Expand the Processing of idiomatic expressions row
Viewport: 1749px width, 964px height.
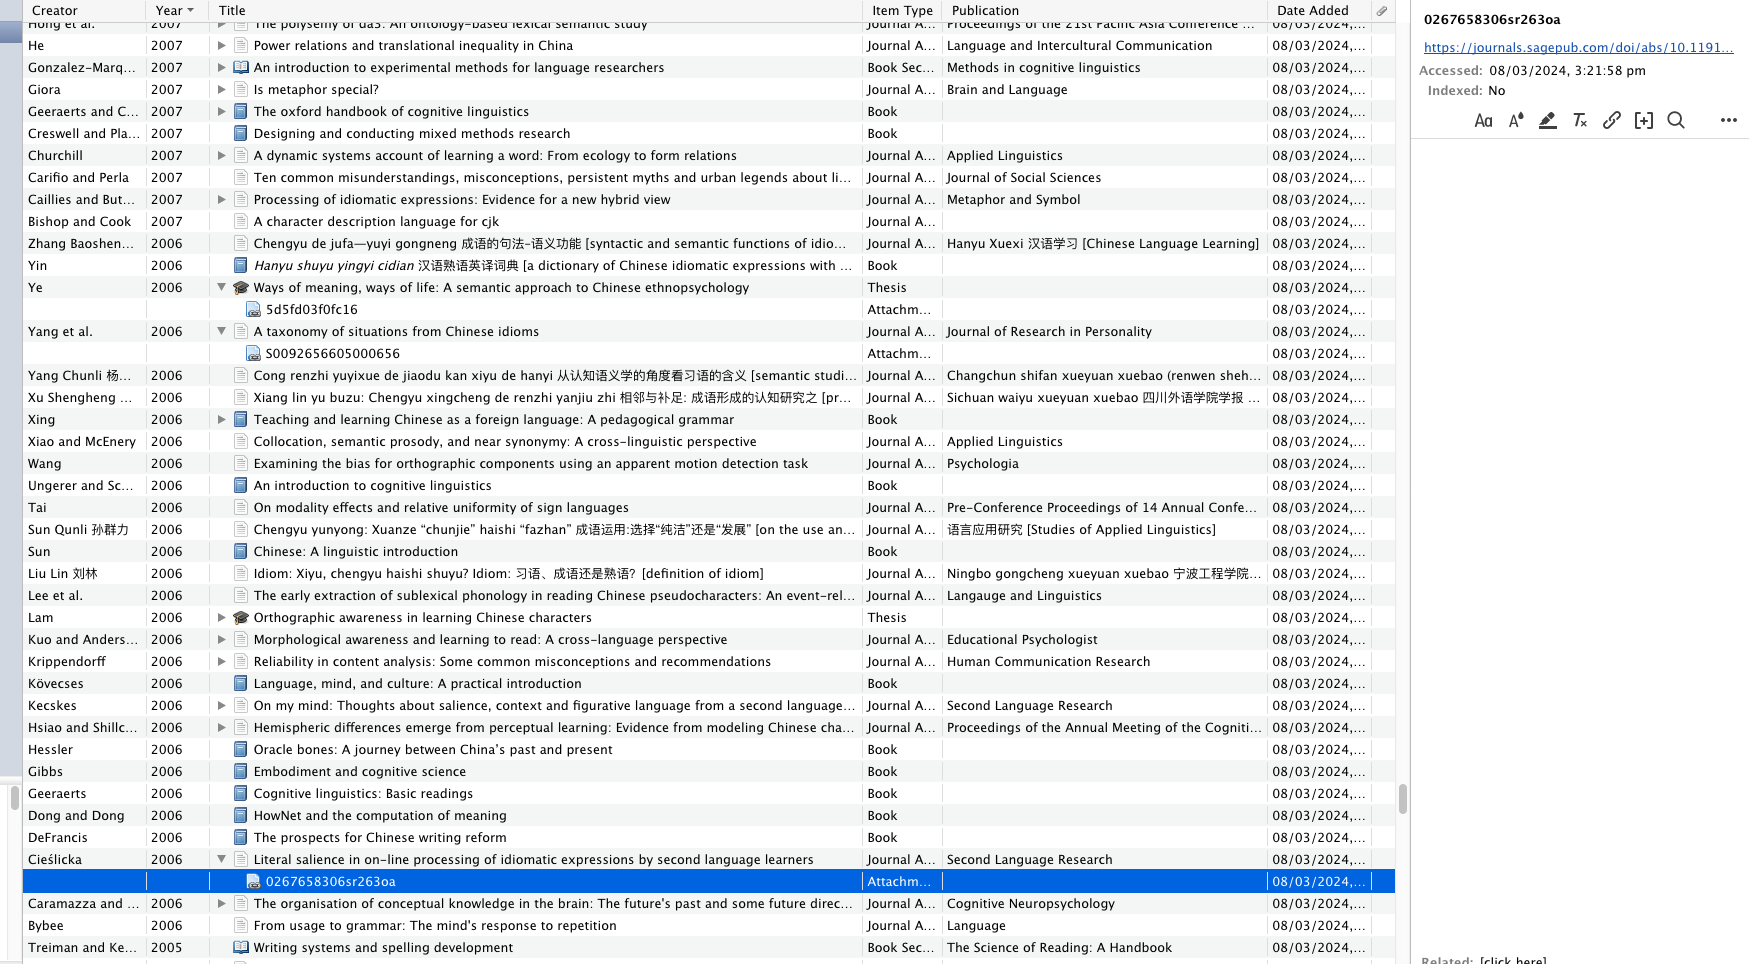tap(222, 200)
